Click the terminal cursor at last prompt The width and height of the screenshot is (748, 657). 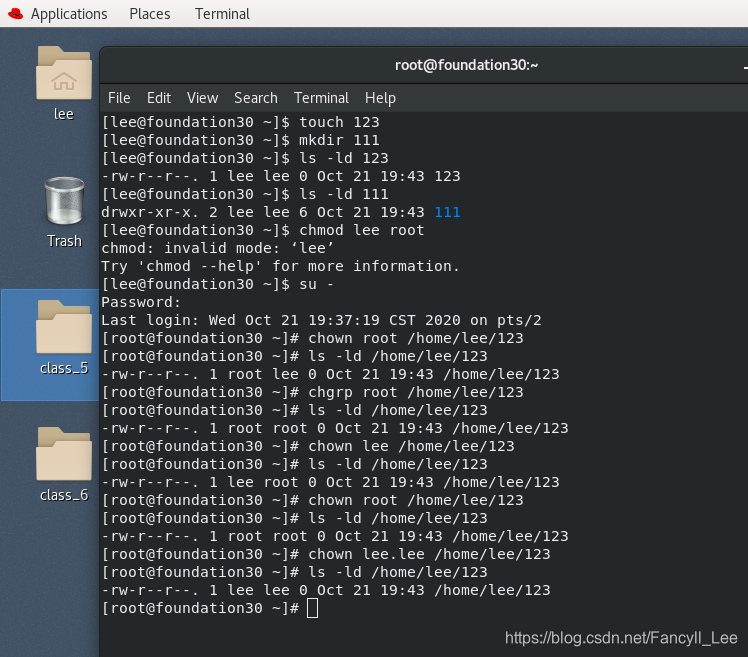pyautogui.click(x=312, y=608)
